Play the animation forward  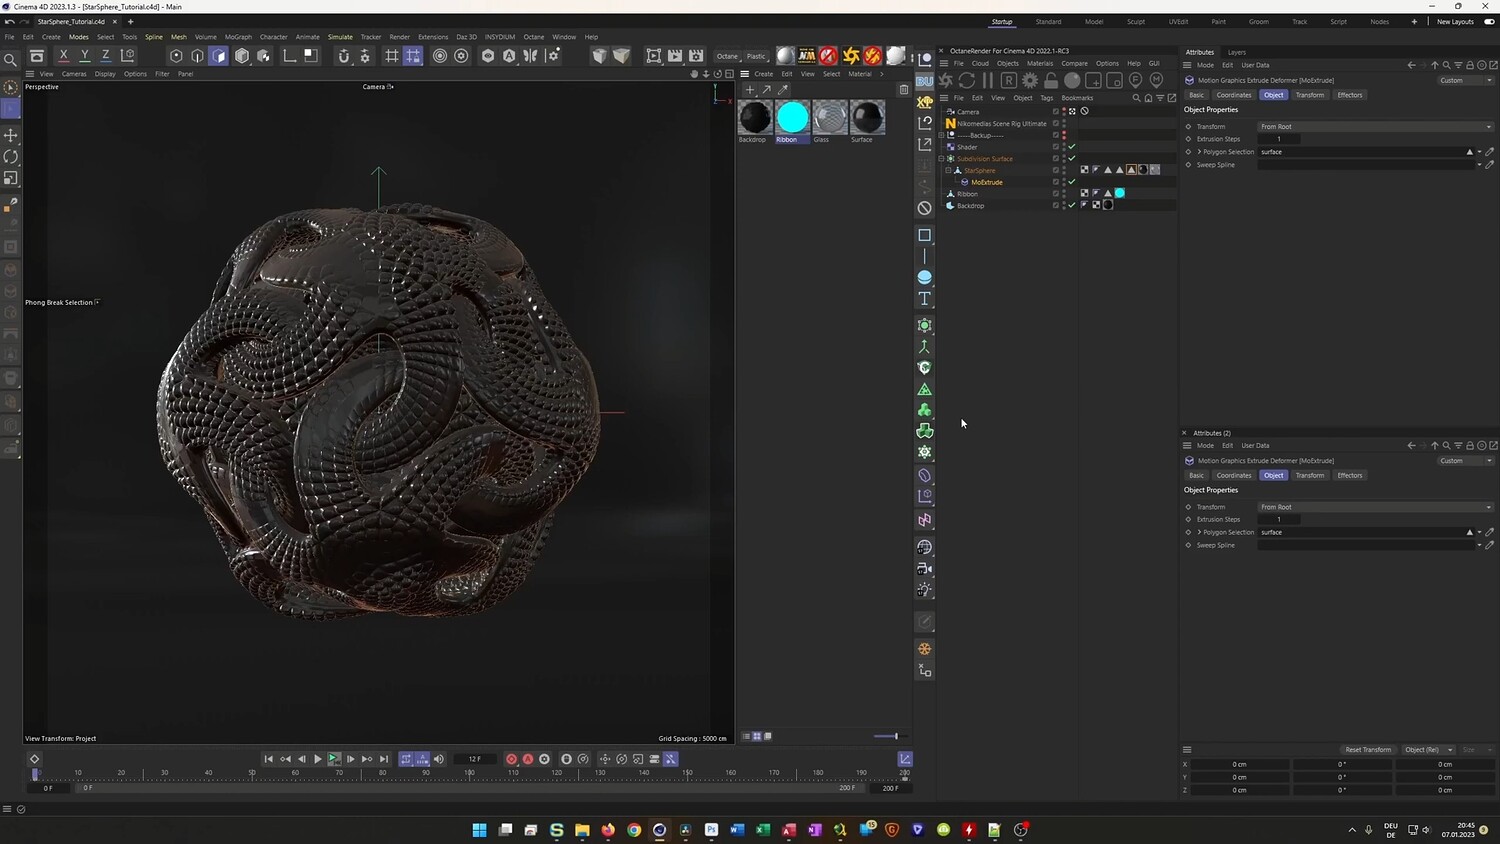click(318, 759)
